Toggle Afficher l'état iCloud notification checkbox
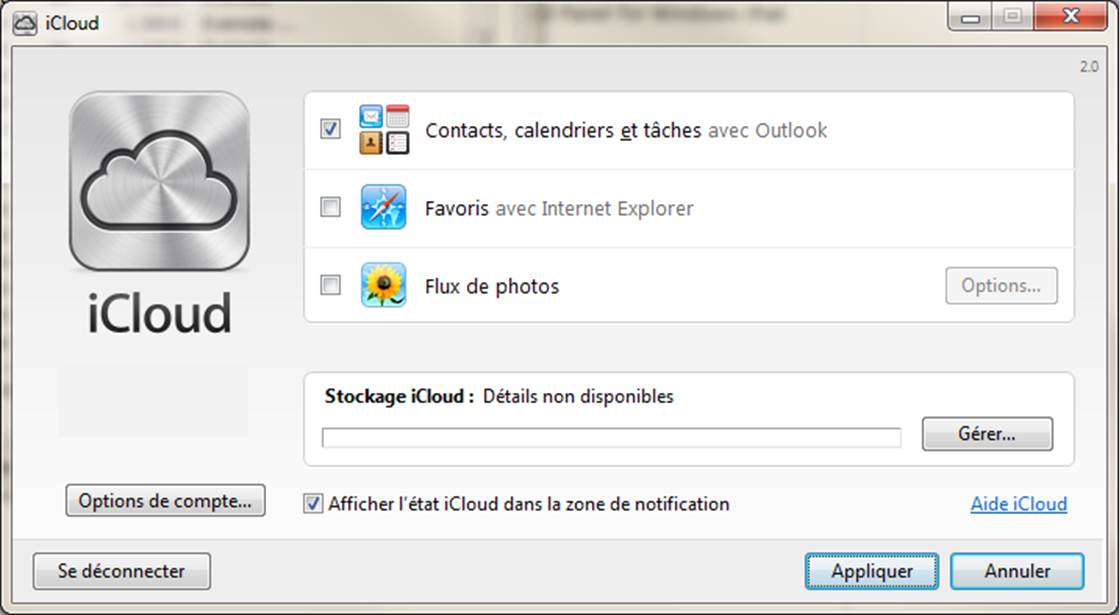 pyautogui.click(x=313, y=504)
